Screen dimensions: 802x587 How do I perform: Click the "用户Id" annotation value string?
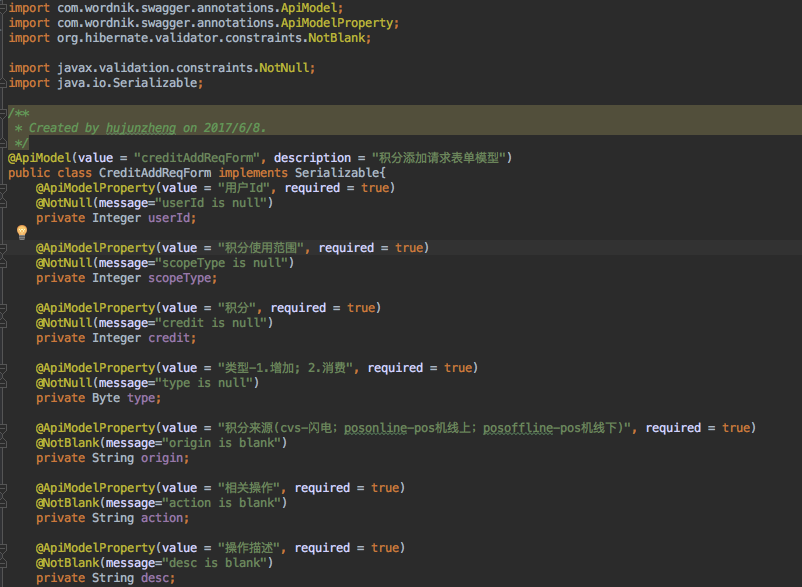(x=243, y=188)
